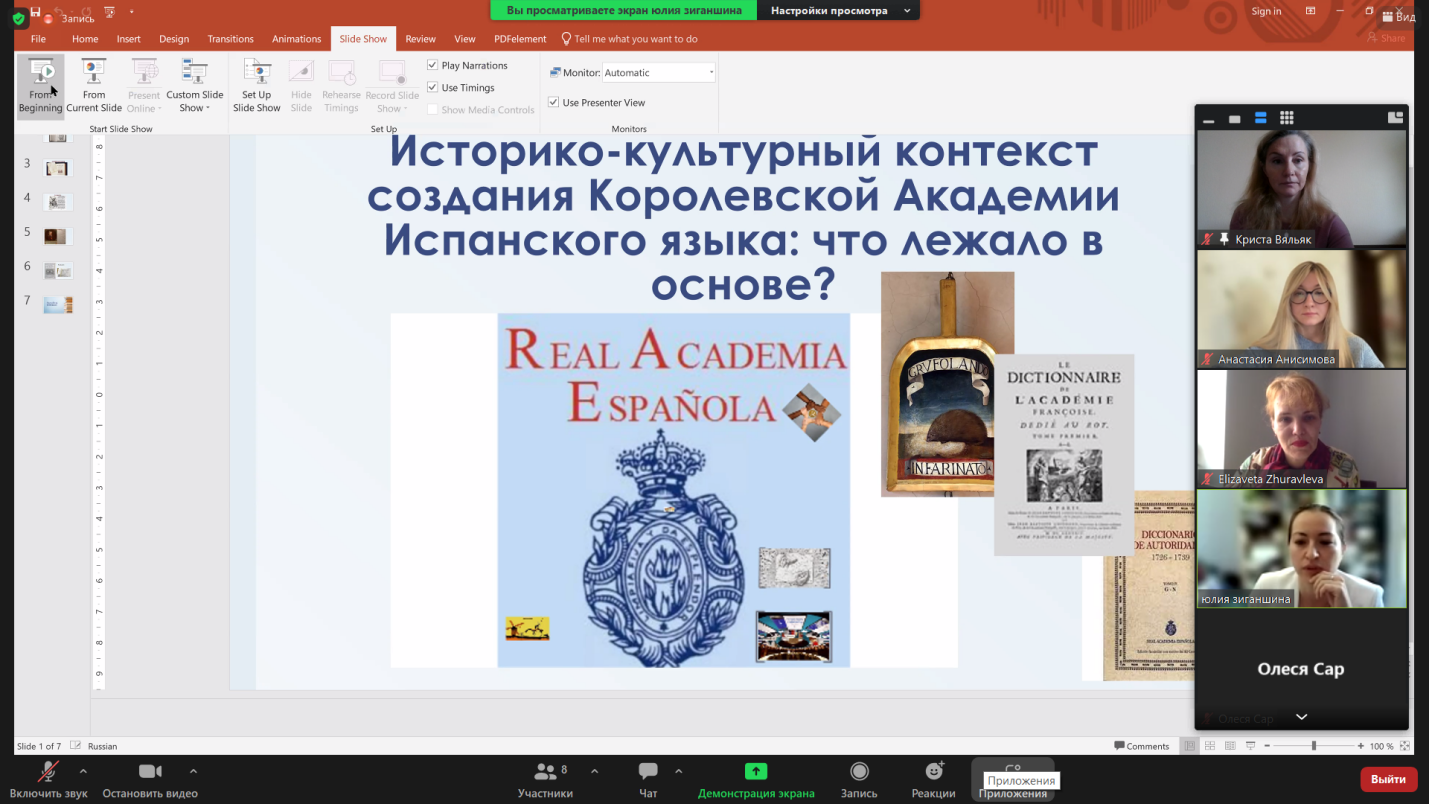Image resolution: width=1429 pixels, height=804 pixels.
Task: Switch video panel to grid gallery view
Action: pyautogui.click(x=1287, y=118)
